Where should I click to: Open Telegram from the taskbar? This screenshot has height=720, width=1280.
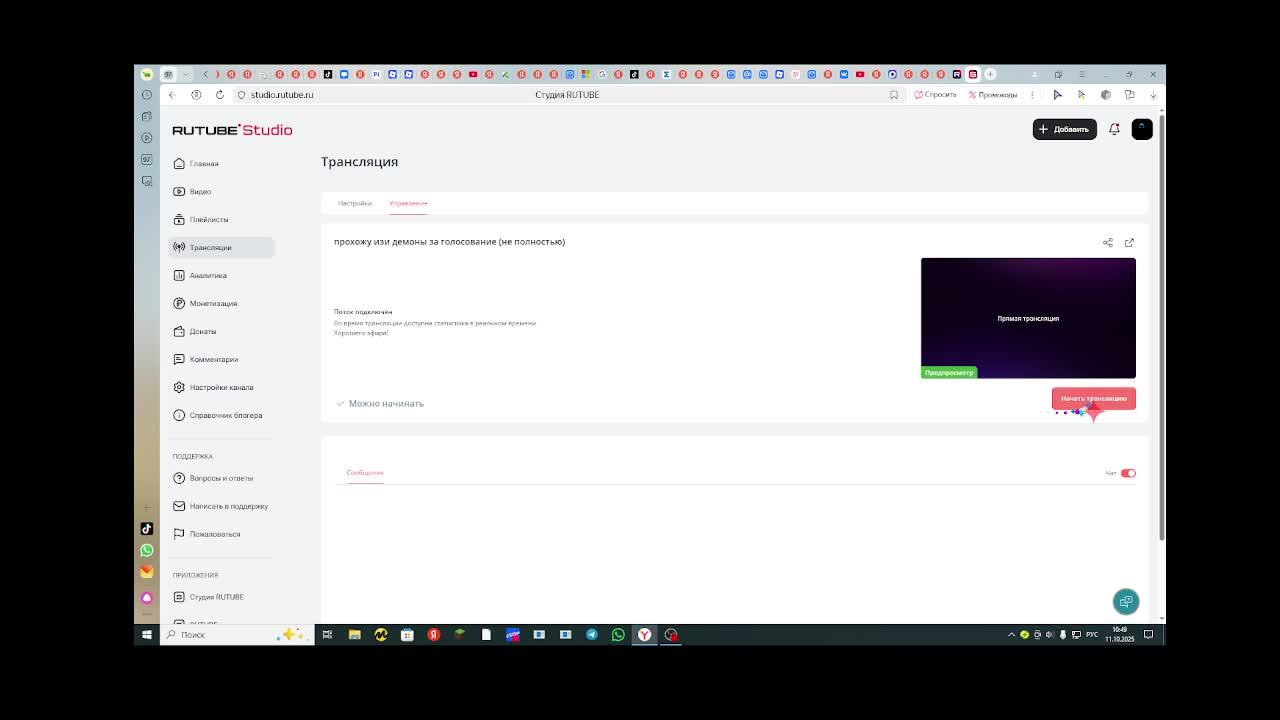pyautogui.click(x=592, y=635)
